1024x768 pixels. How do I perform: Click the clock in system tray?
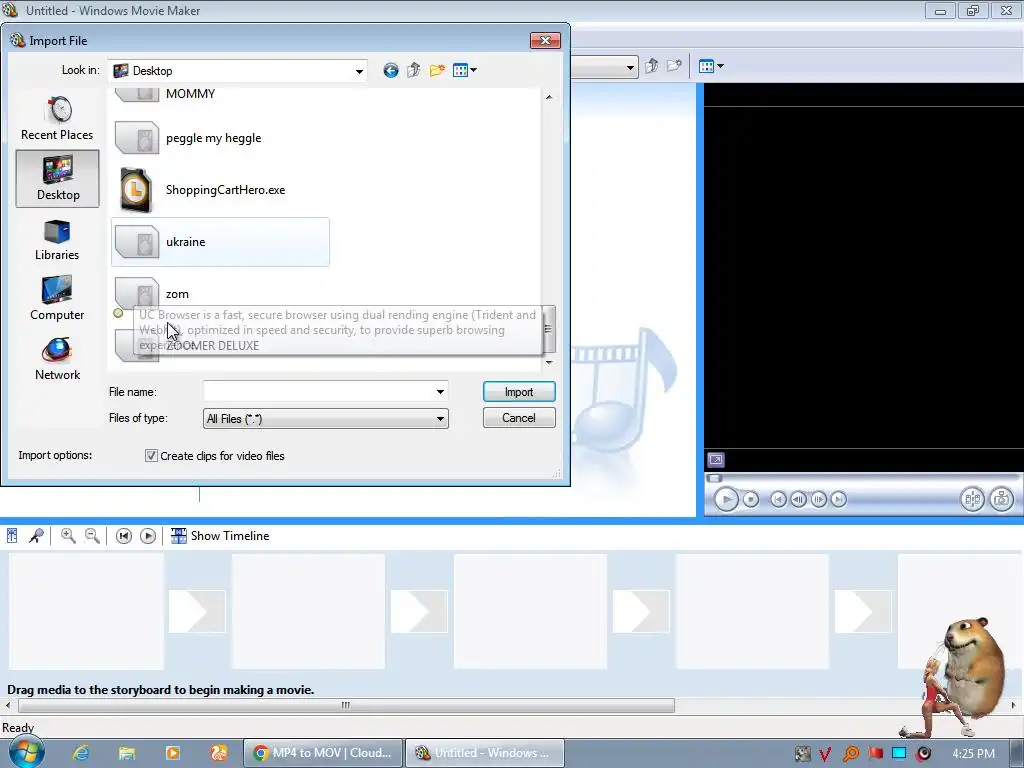click(973, 754)
